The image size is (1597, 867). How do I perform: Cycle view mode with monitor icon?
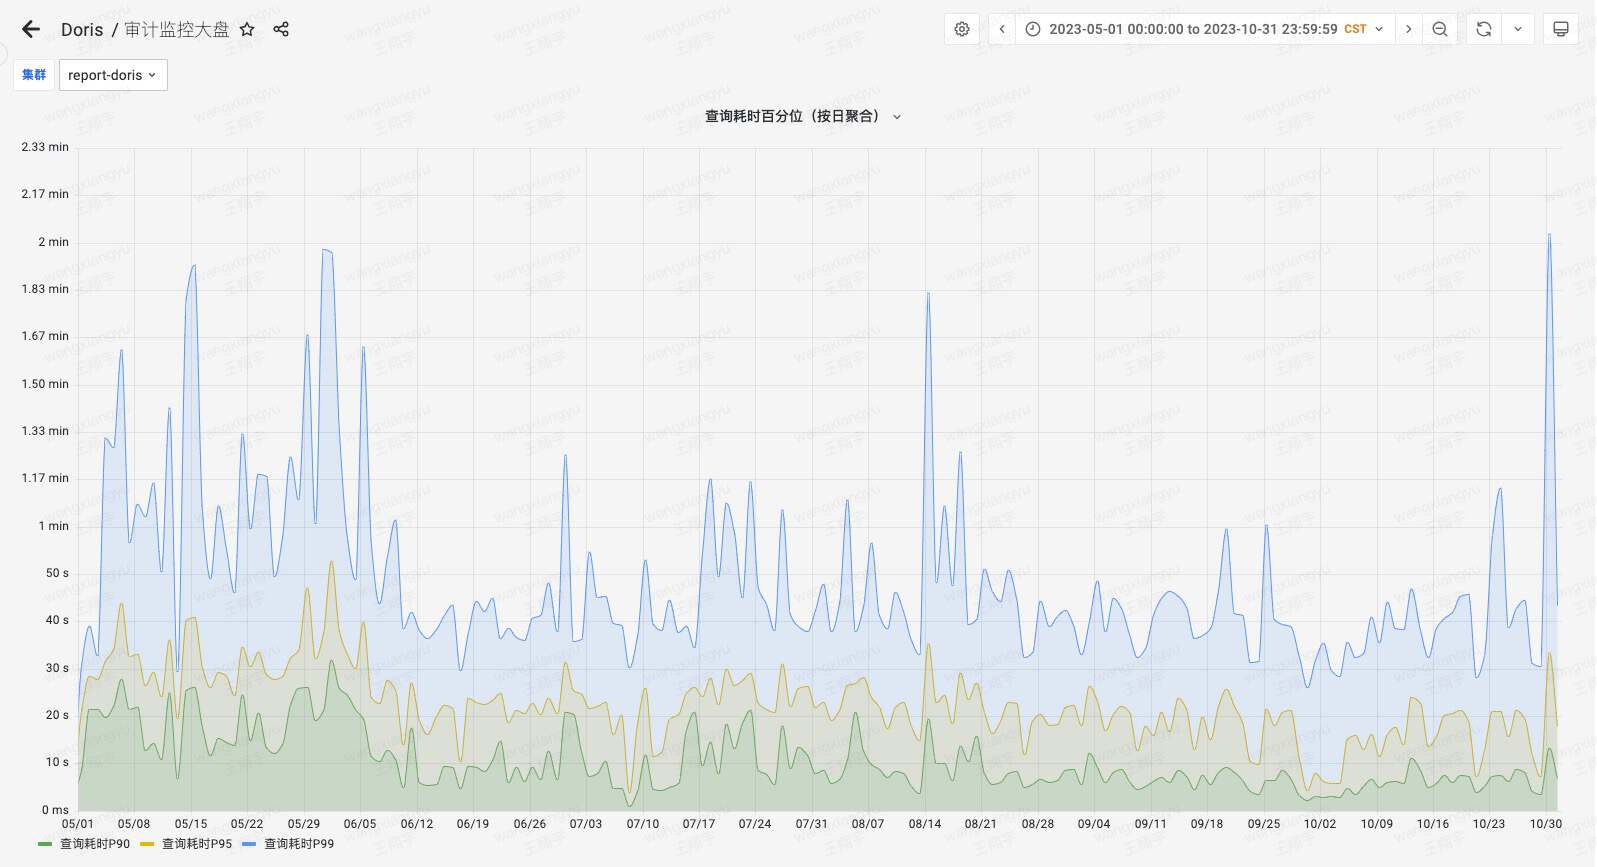1561,29
